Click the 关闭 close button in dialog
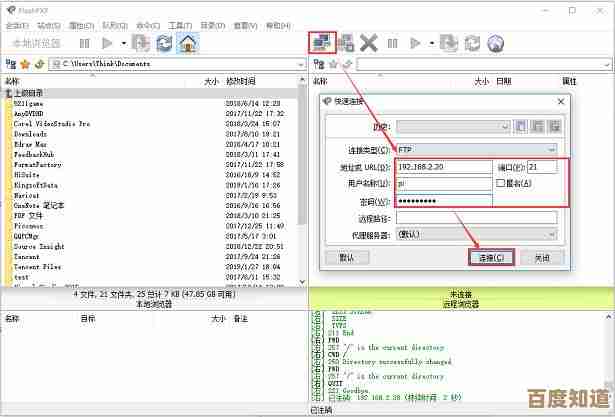 coord(541,257)
